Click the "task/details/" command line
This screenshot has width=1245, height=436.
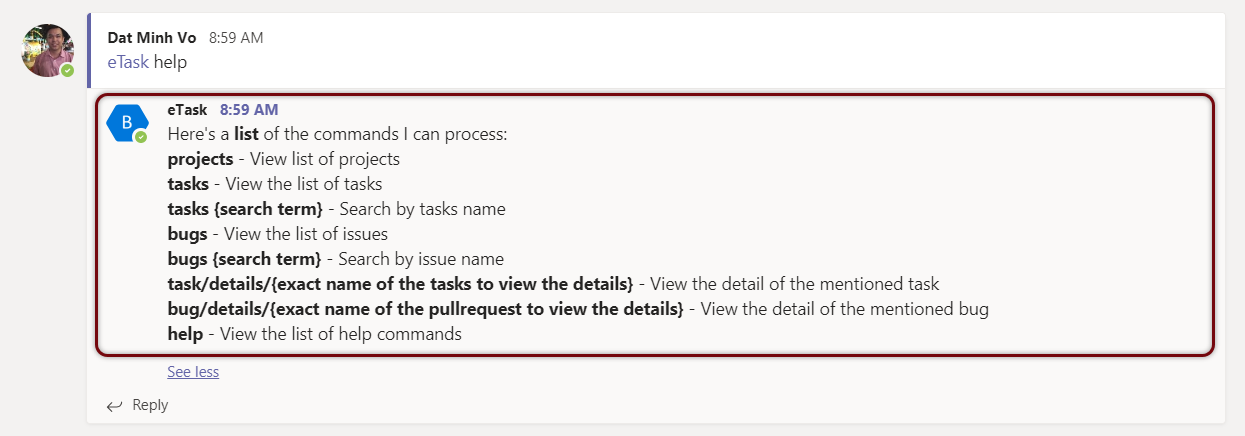coord(400,284)
